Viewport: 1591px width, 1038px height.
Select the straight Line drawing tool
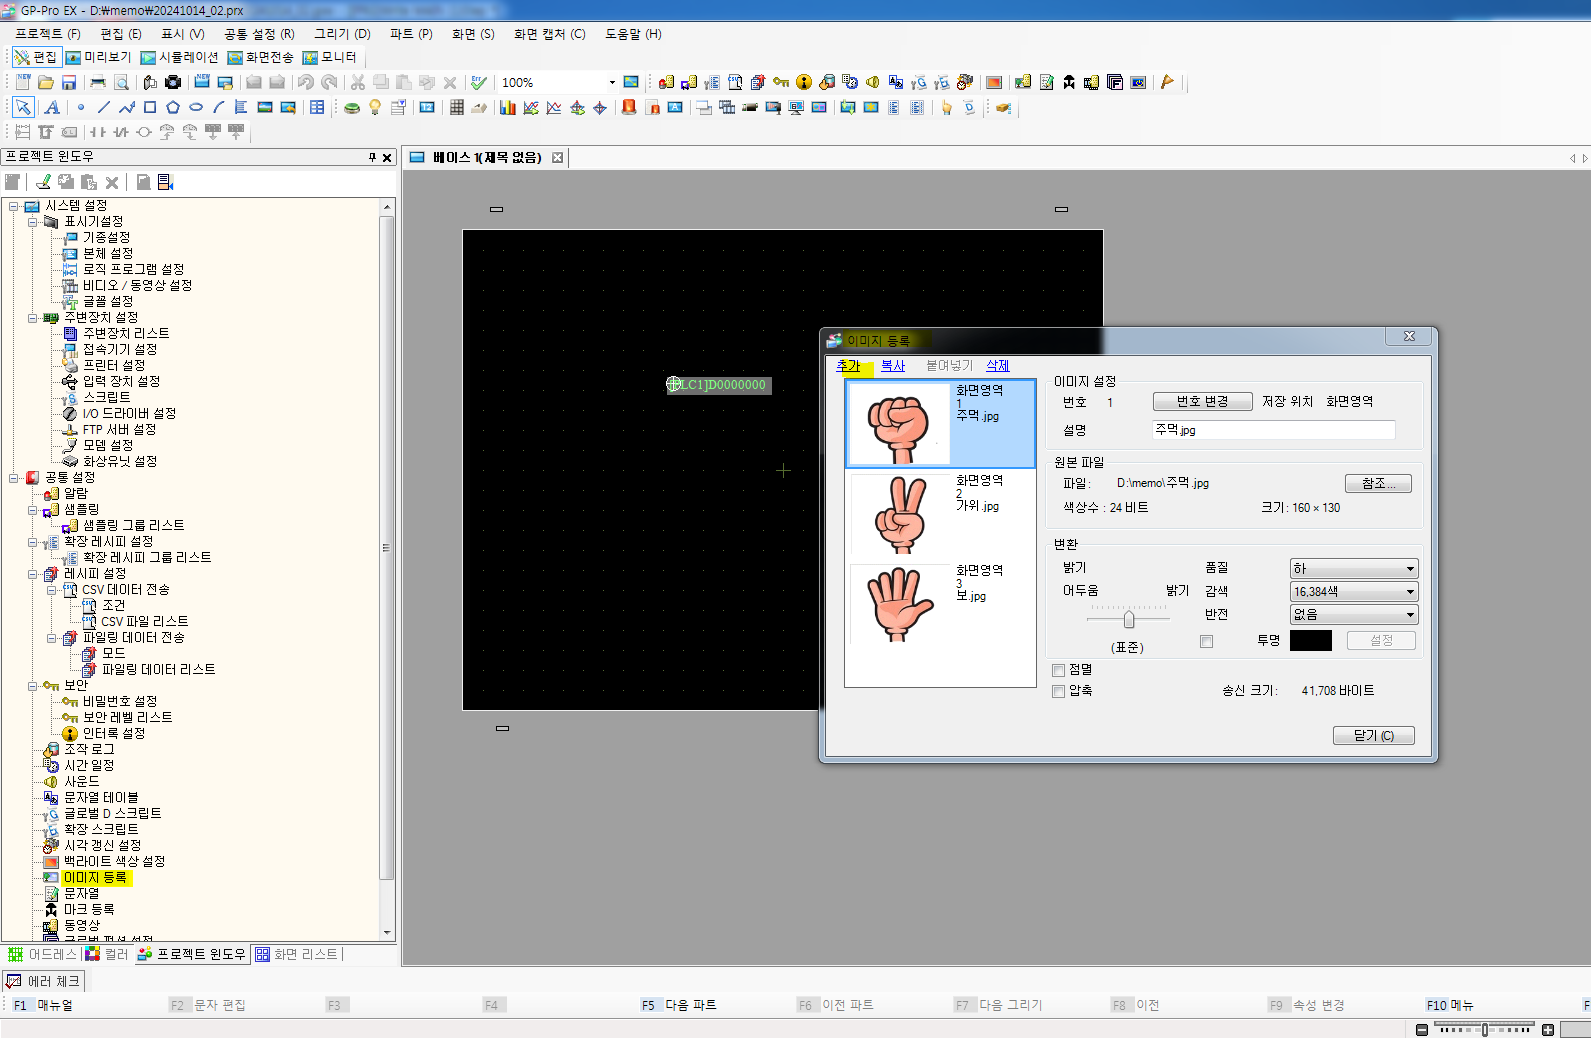pyautogui.click(x=103, y=107)
